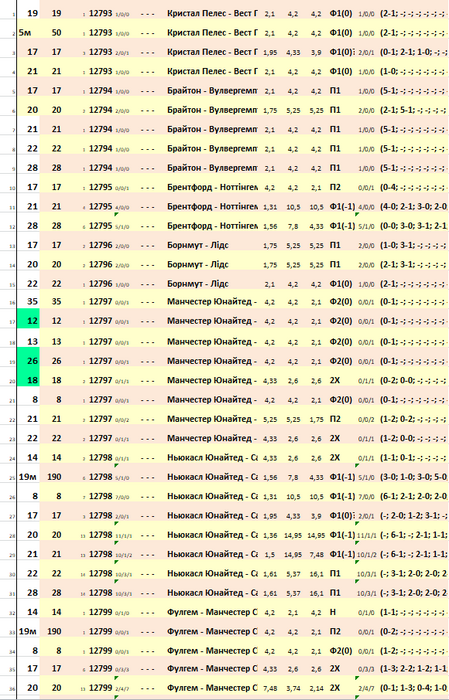Select score list (1-1; -; in row 32

coord(413,612)
